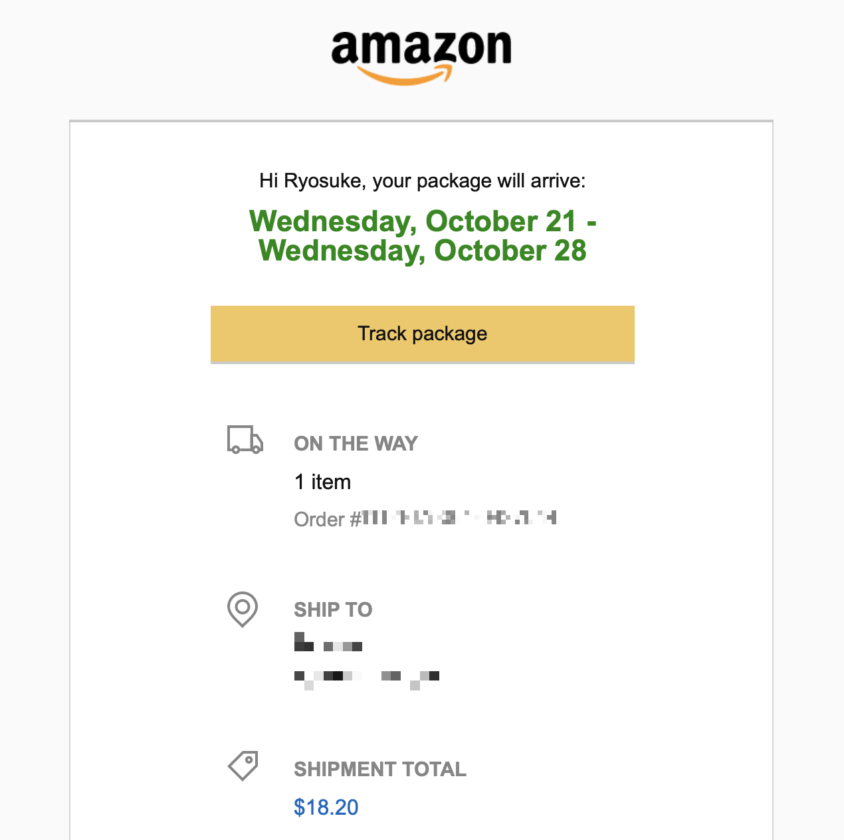Click the dash between the delivery dates
This screenshot has width=844, height=840.
[592, 222]
